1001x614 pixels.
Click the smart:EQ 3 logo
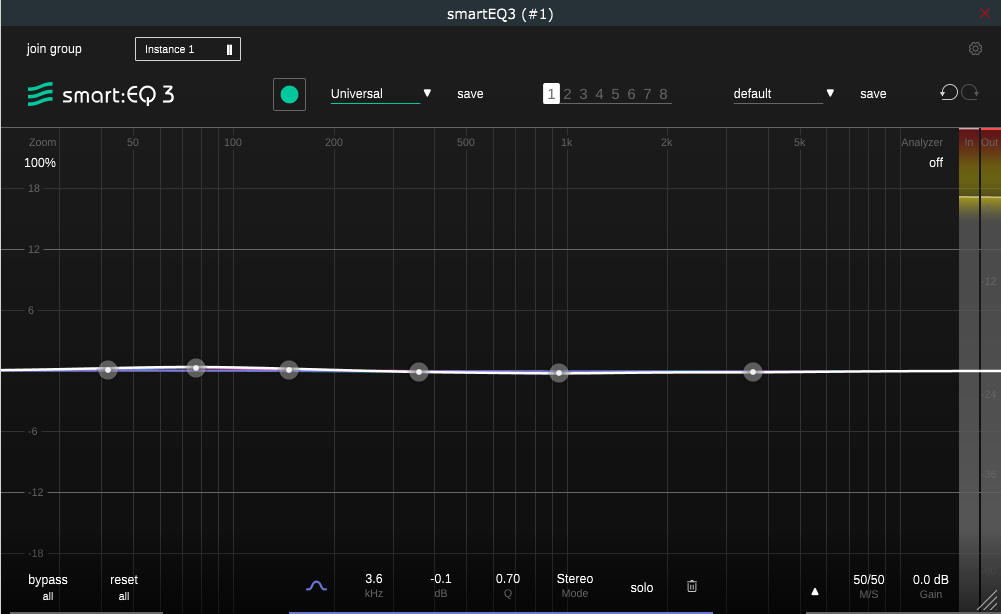101,94
